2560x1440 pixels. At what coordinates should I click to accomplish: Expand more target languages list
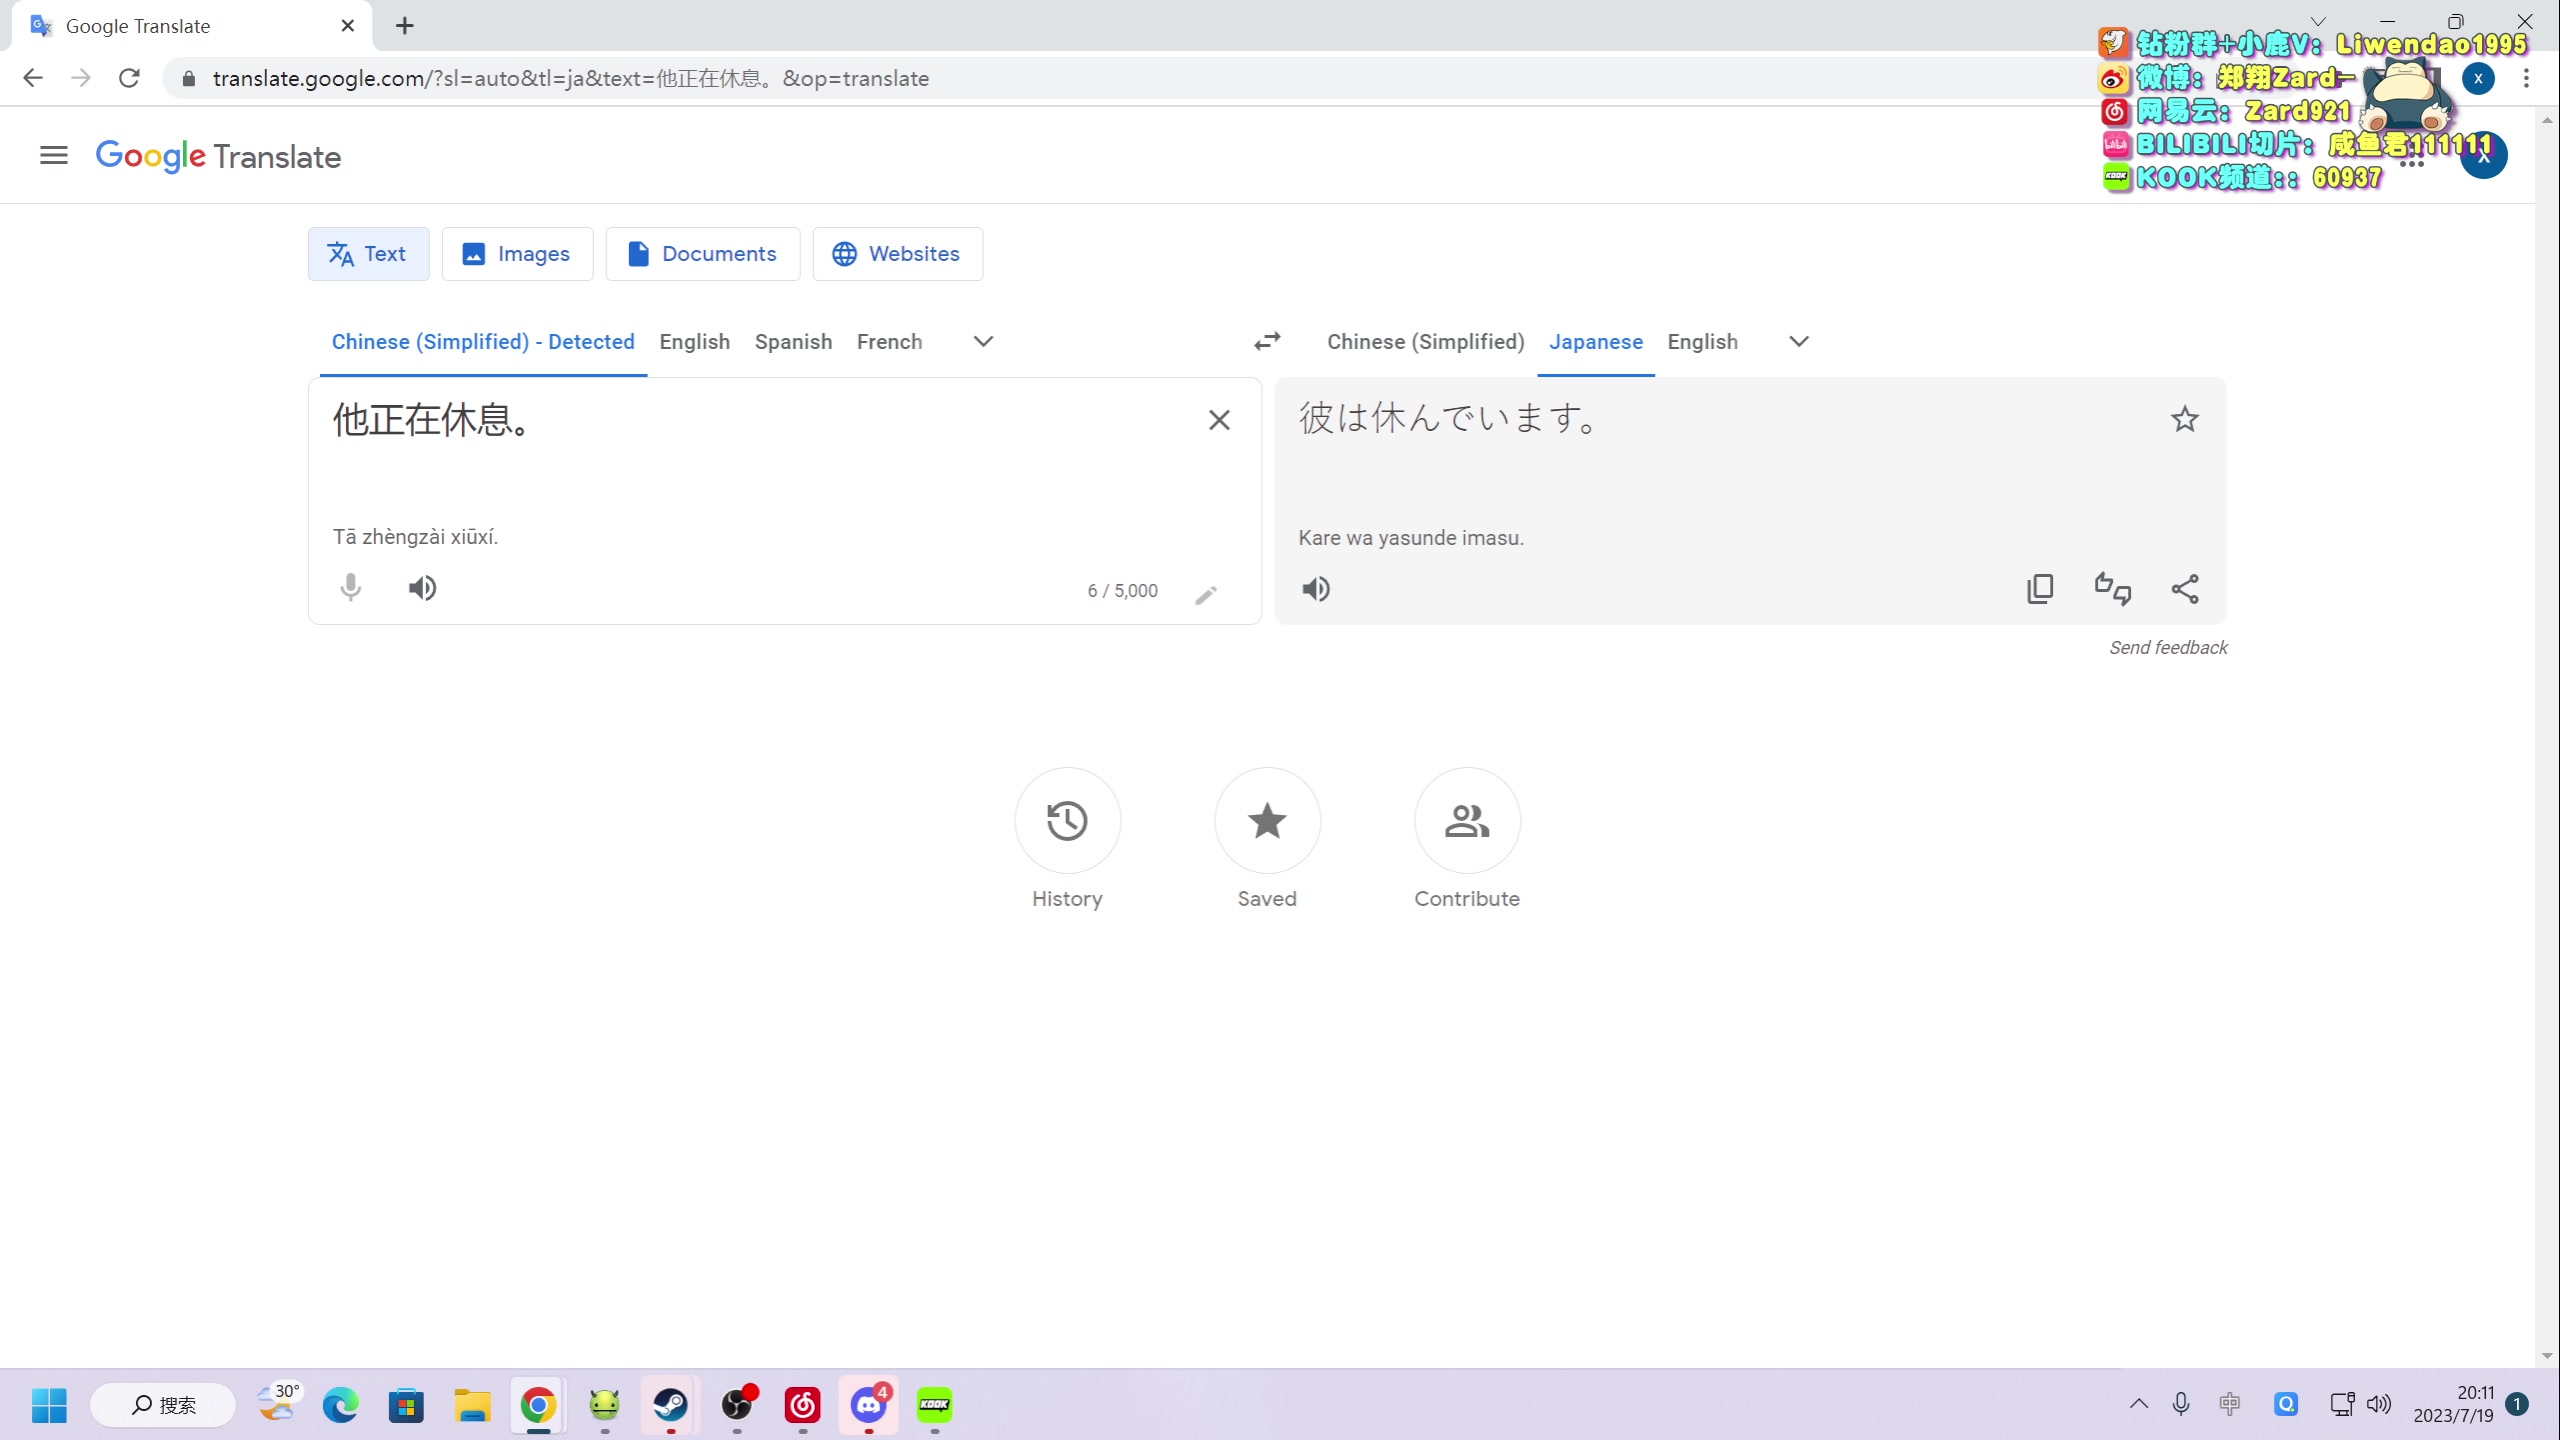[x=1799, y=342]
